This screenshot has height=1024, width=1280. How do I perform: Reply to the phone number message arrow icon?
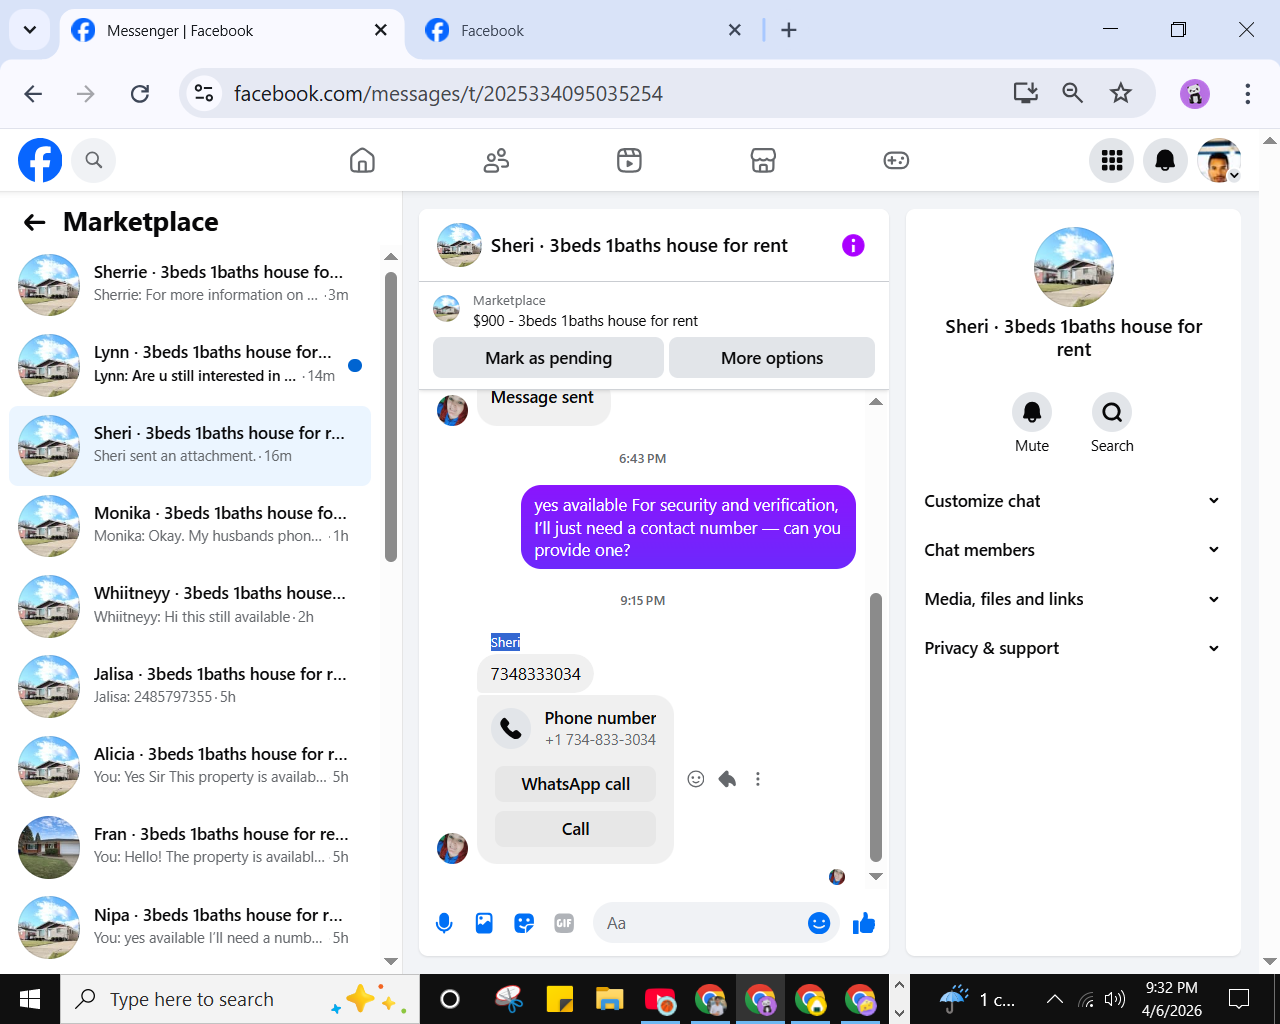(727, 779)
